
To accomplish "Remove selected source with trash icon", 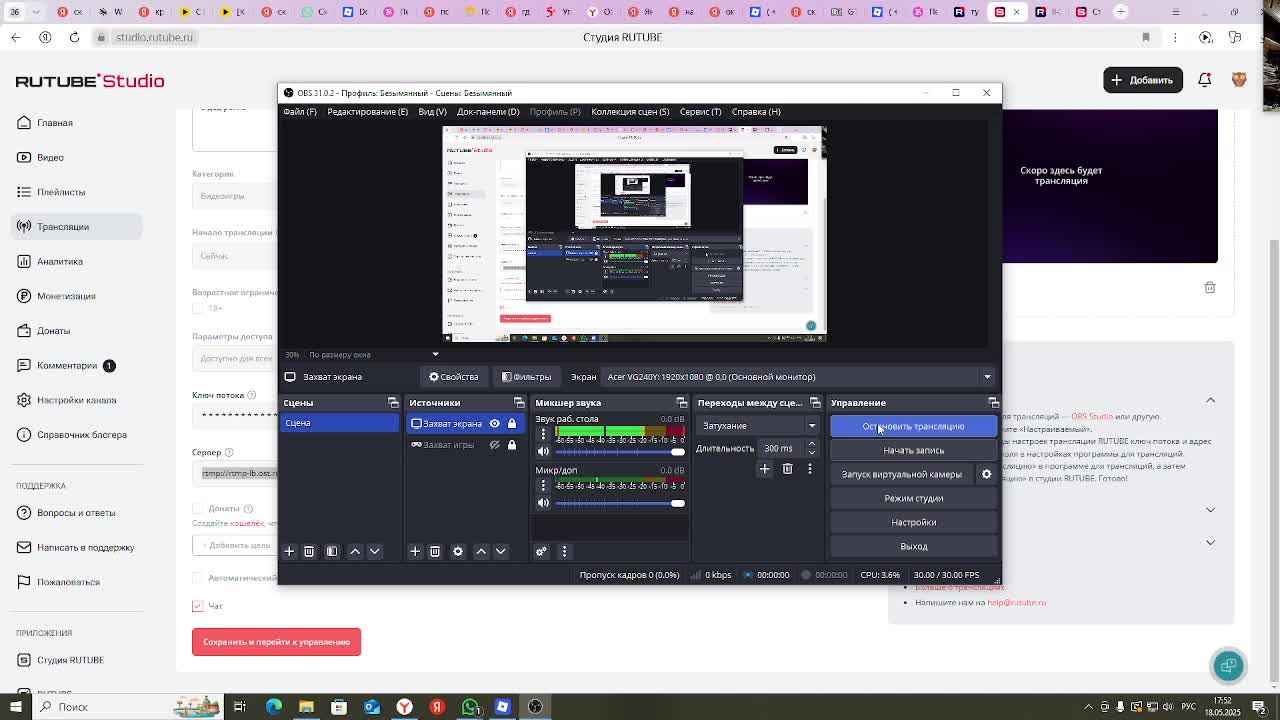I will point(435,551).
